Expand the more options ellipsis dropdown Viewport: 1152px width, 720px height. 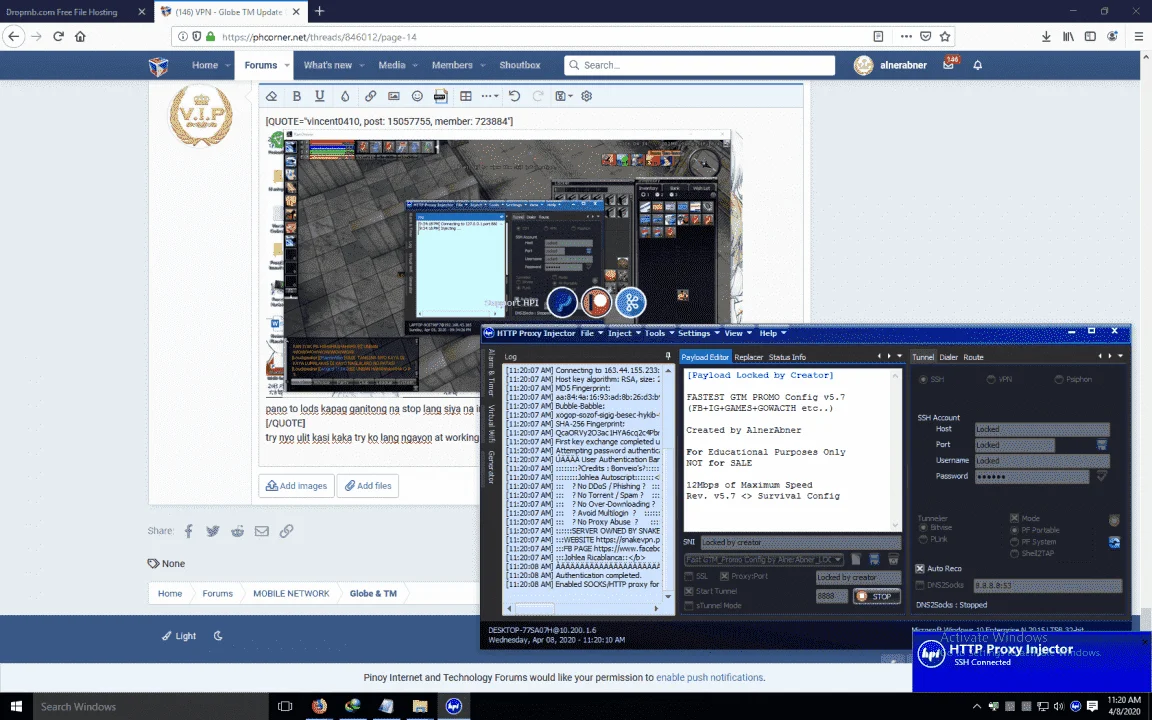point(489,96)
